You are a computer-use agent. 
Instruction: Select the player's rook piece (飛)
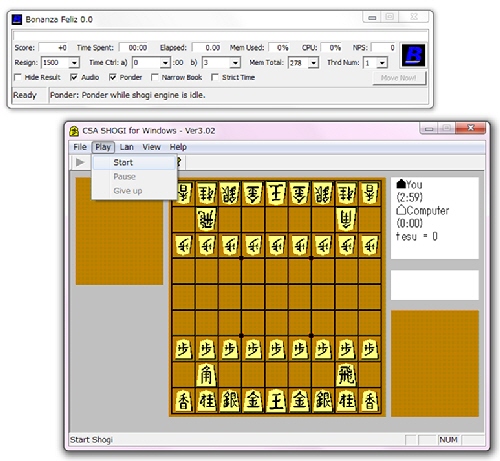point(346,375)
